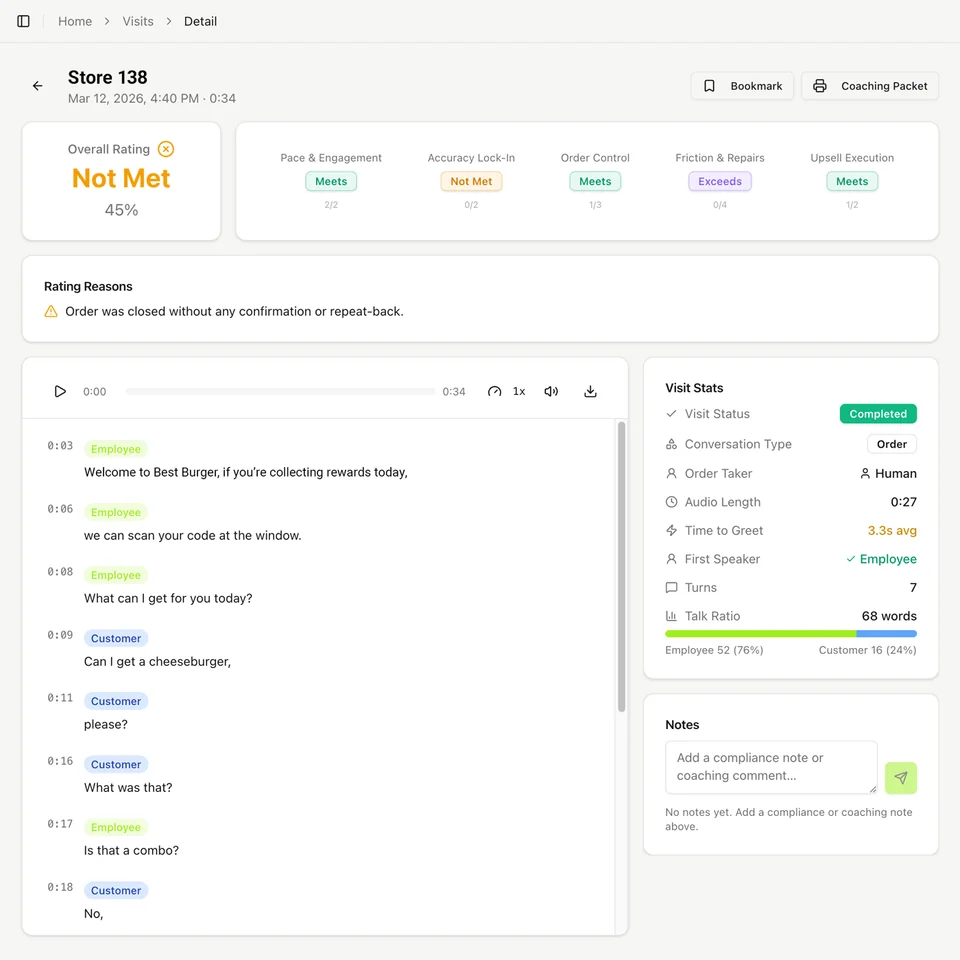Click the Audio Length clock icon

pos(671,502)
